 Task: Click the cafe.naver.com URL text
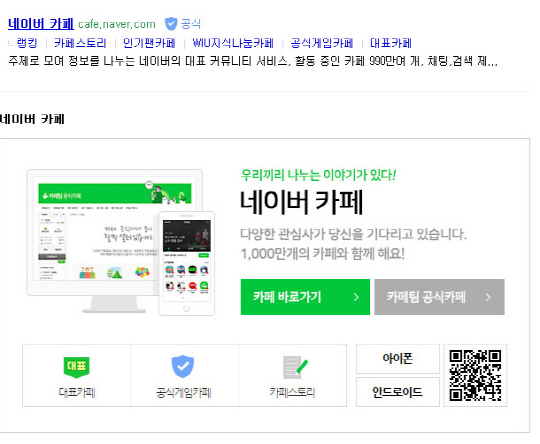117,24
